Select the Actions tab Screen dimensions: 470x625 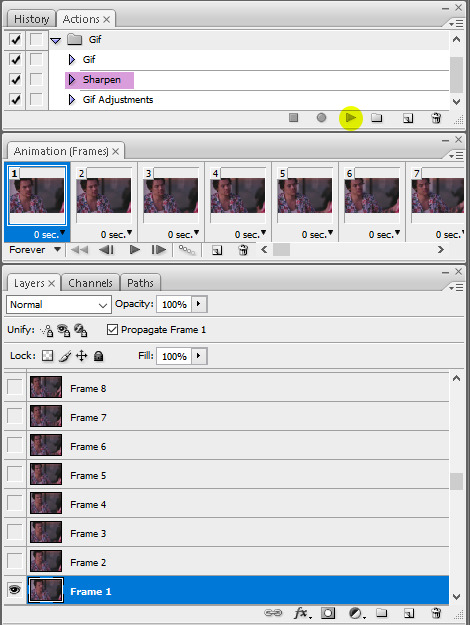(x=81, y=19)
